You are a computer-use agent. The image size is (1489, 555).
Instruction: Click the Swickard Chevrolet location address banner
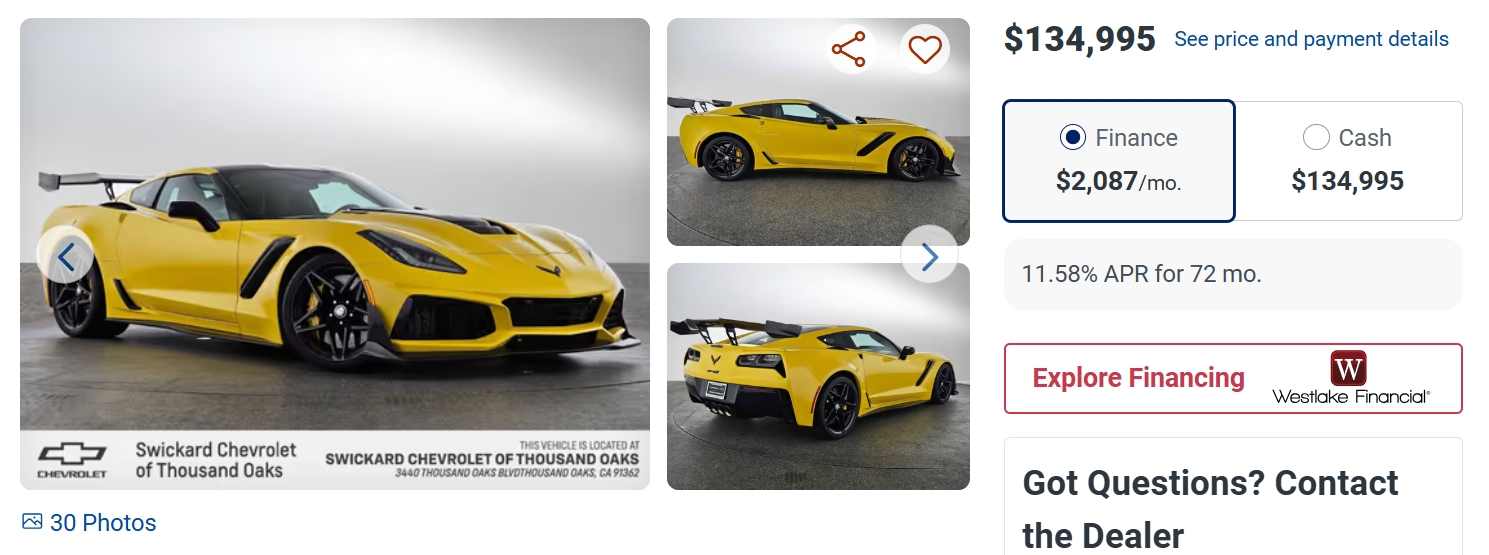click(x=335, y=460)
